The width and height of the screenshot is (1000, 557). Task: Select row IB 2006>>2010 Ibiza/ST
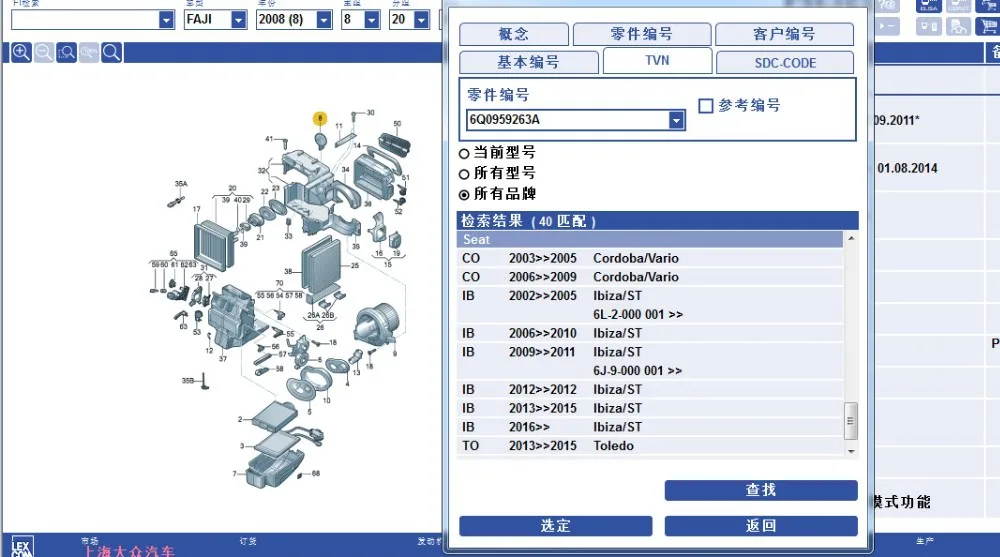pos(650,333)
